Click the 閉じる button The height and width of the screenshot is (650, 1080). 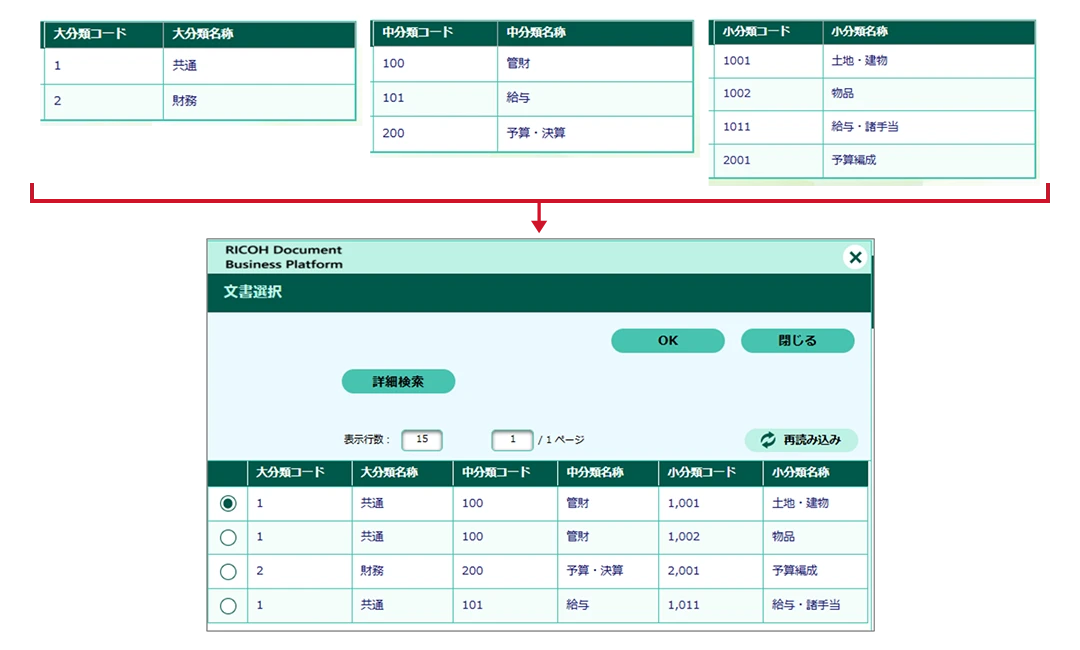point(797,341)
